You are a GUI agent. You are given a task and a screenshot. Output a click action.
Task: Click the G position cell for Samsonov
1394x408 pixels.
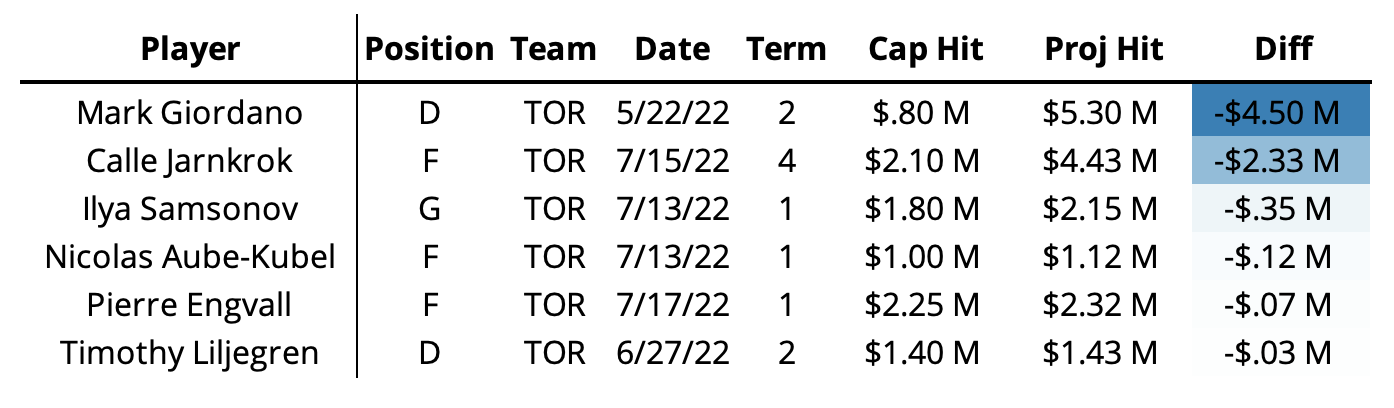(x=428, y=208)
